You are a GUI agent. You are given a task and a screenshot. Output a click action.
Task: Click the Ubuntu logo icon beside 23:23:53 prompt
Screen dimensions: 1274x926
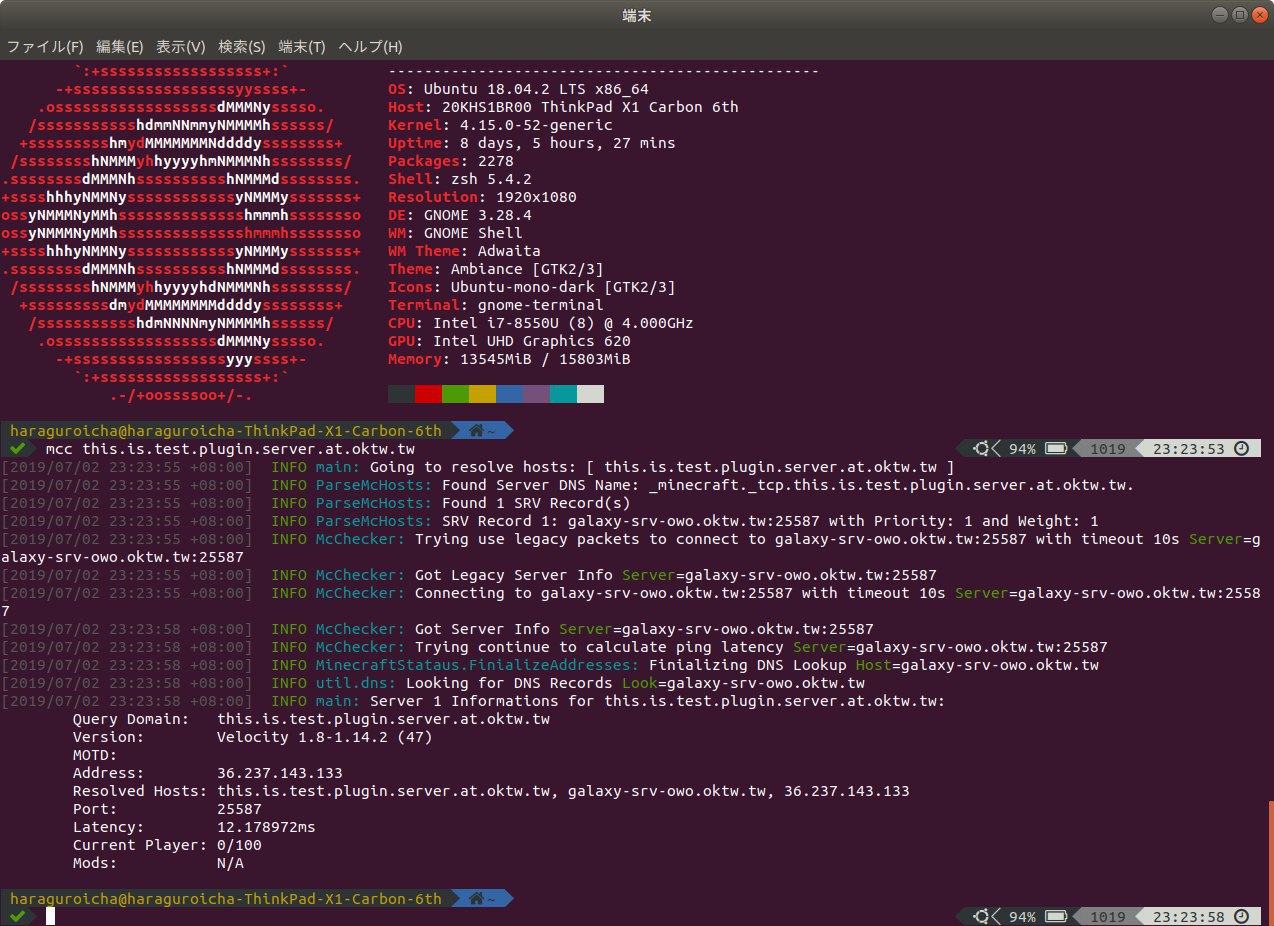pyautogui.click(x=981, y=449)
